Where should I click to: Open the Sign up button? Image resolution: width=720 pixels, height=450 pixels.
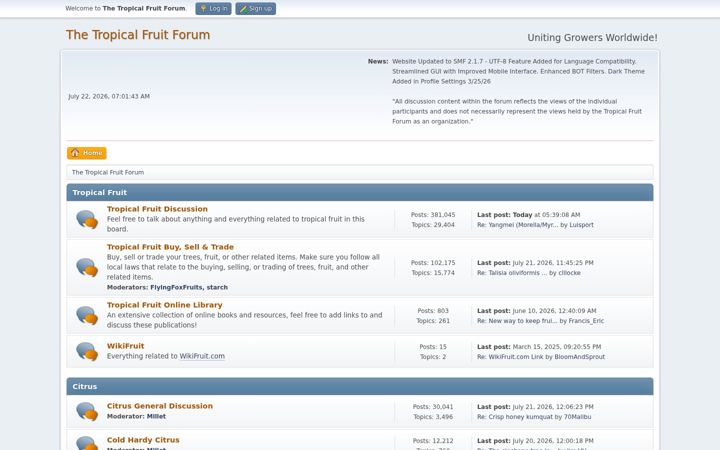256,8
